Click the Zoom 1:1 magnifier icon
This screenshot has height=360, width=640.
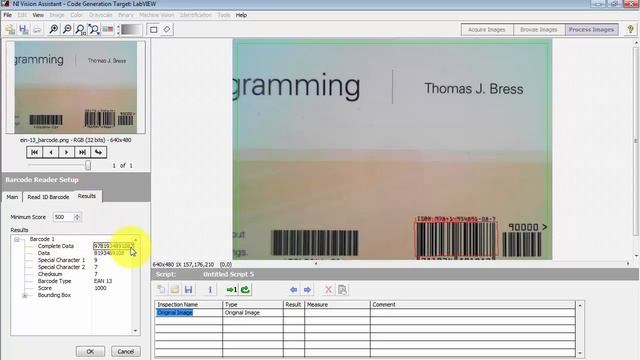(x=80, y=29)
